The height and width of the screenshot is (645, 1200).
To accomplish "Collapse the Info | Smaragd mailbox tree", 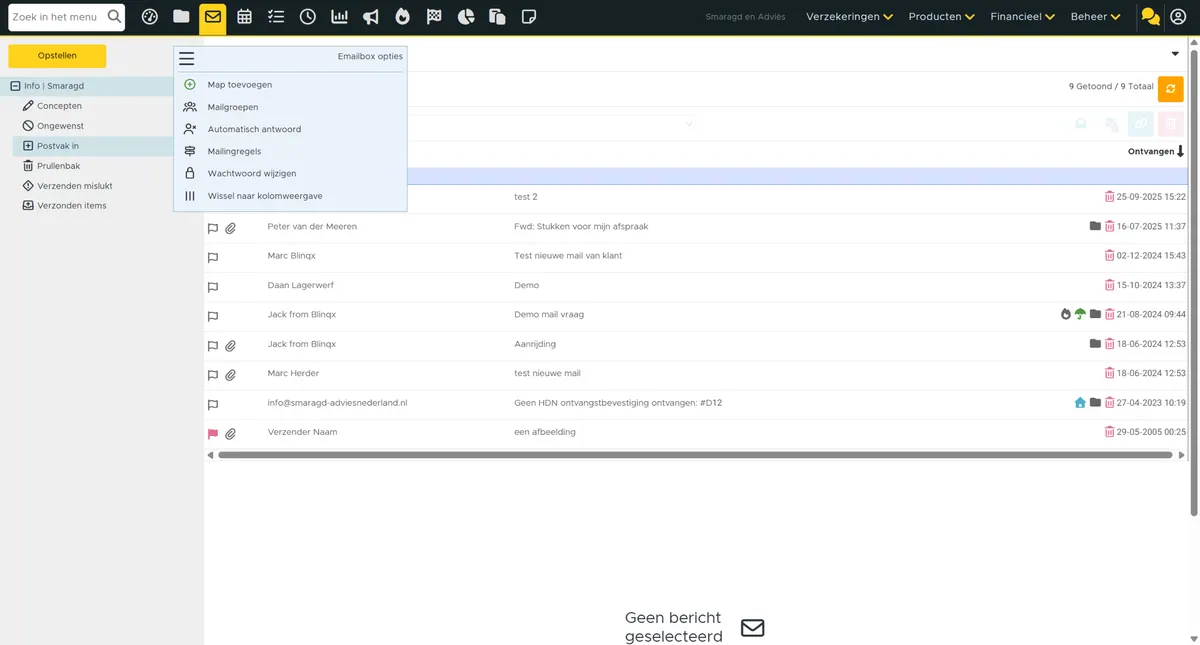I will [x=15, y=86].
